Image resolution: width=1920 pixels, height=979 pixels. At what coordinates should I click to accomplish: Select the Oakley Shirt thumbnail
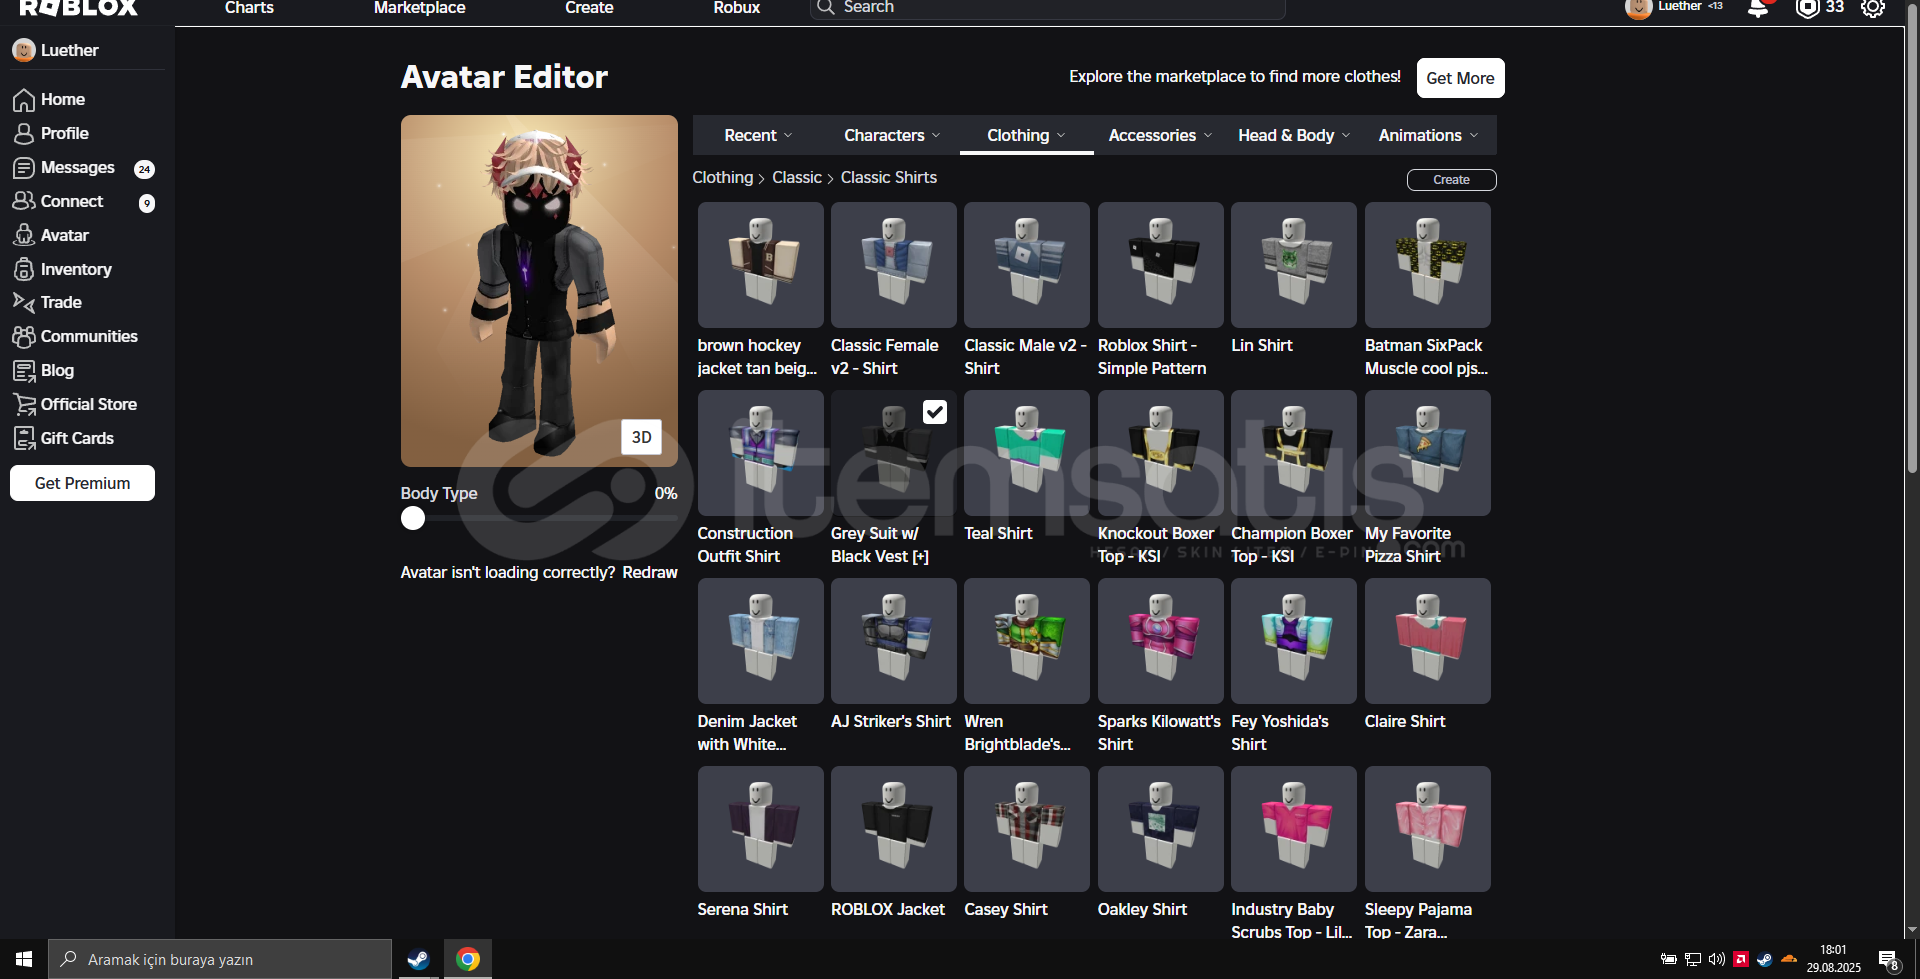[1160, 829]
